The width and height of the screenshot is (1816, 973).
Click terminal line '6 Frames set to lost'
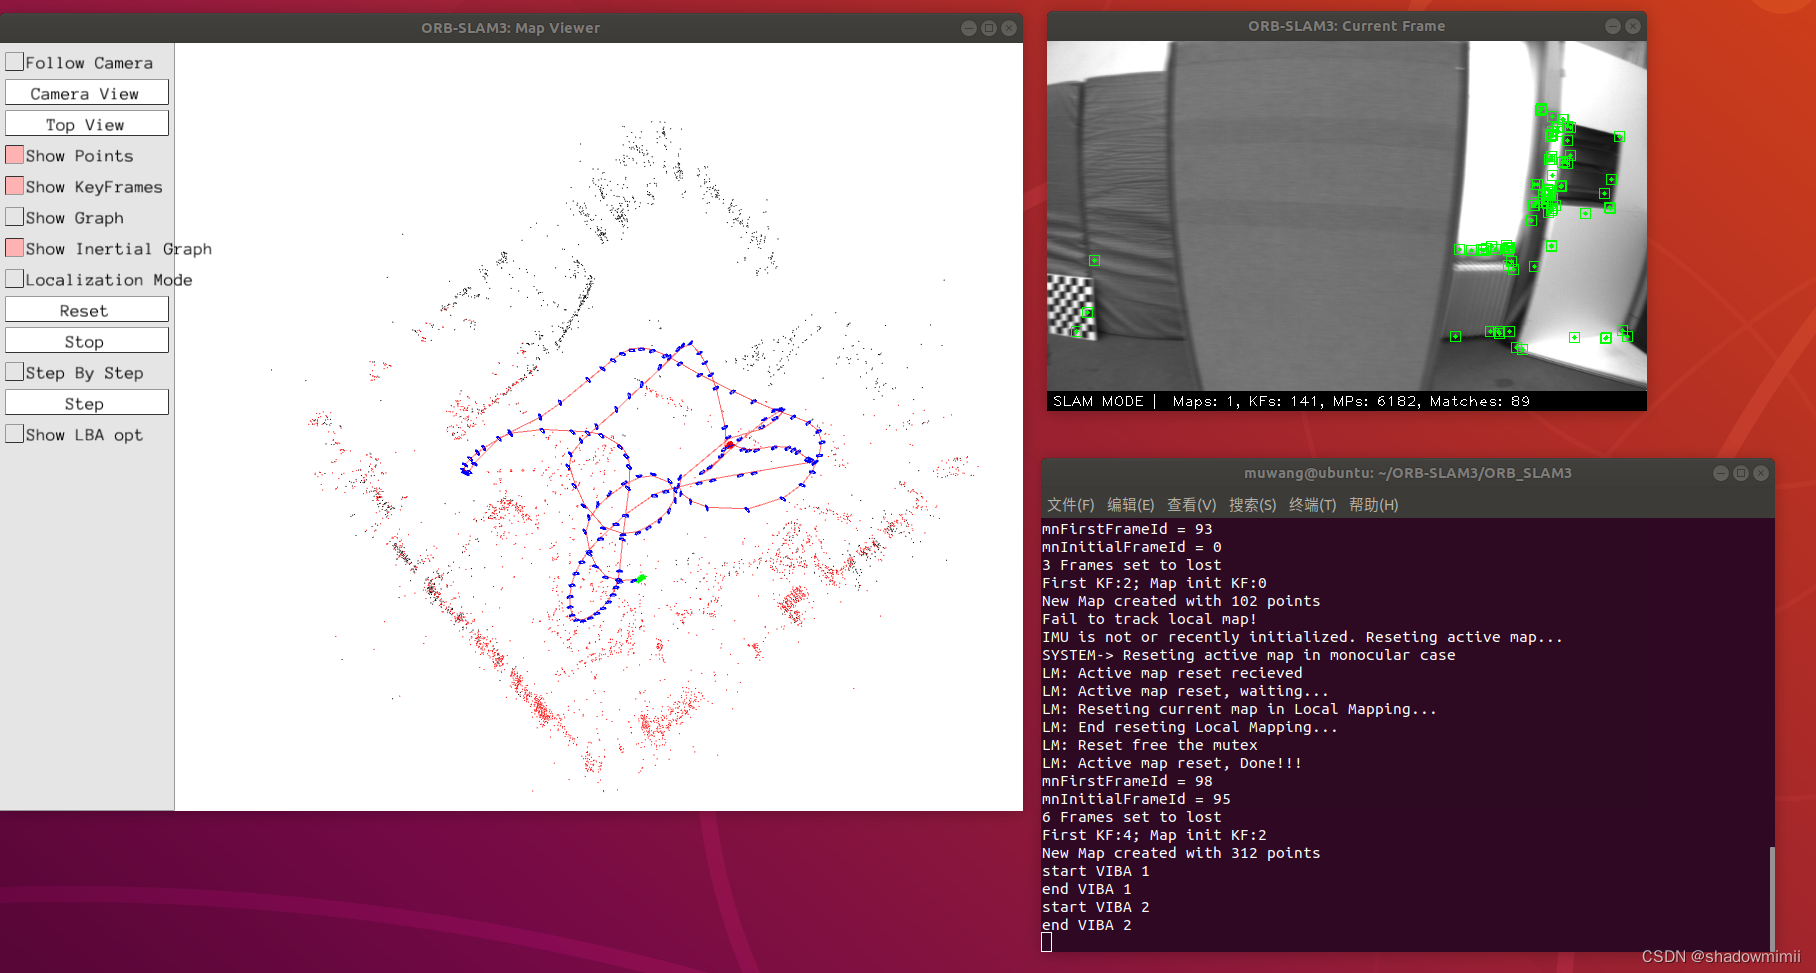pyautogui.click(x=1131, y=817)
